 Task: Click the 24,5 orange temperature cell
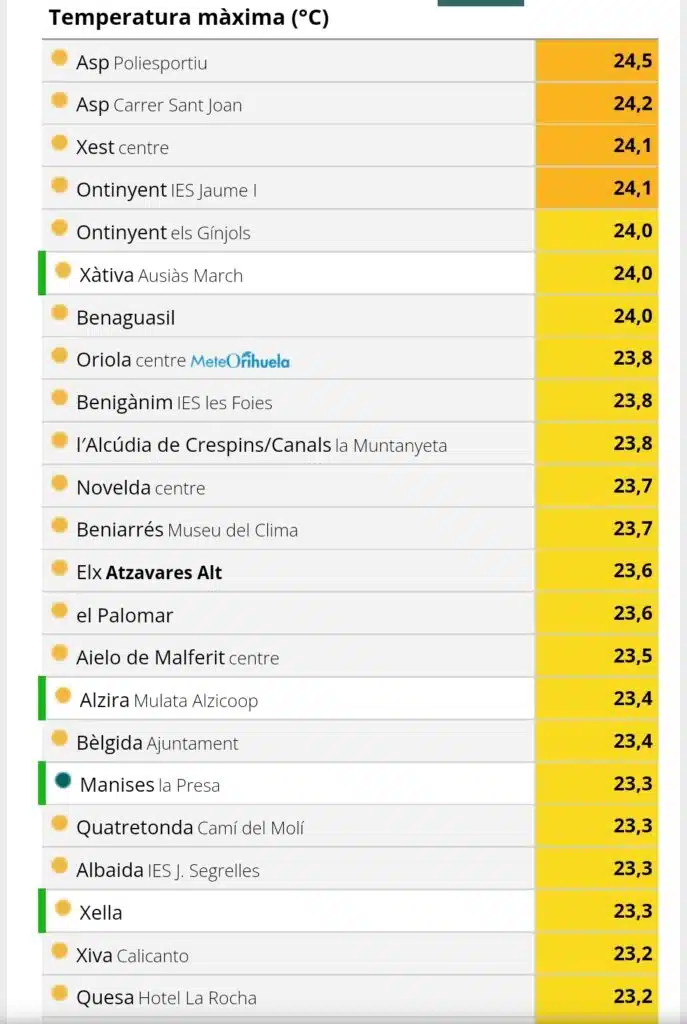pos(597,61)
